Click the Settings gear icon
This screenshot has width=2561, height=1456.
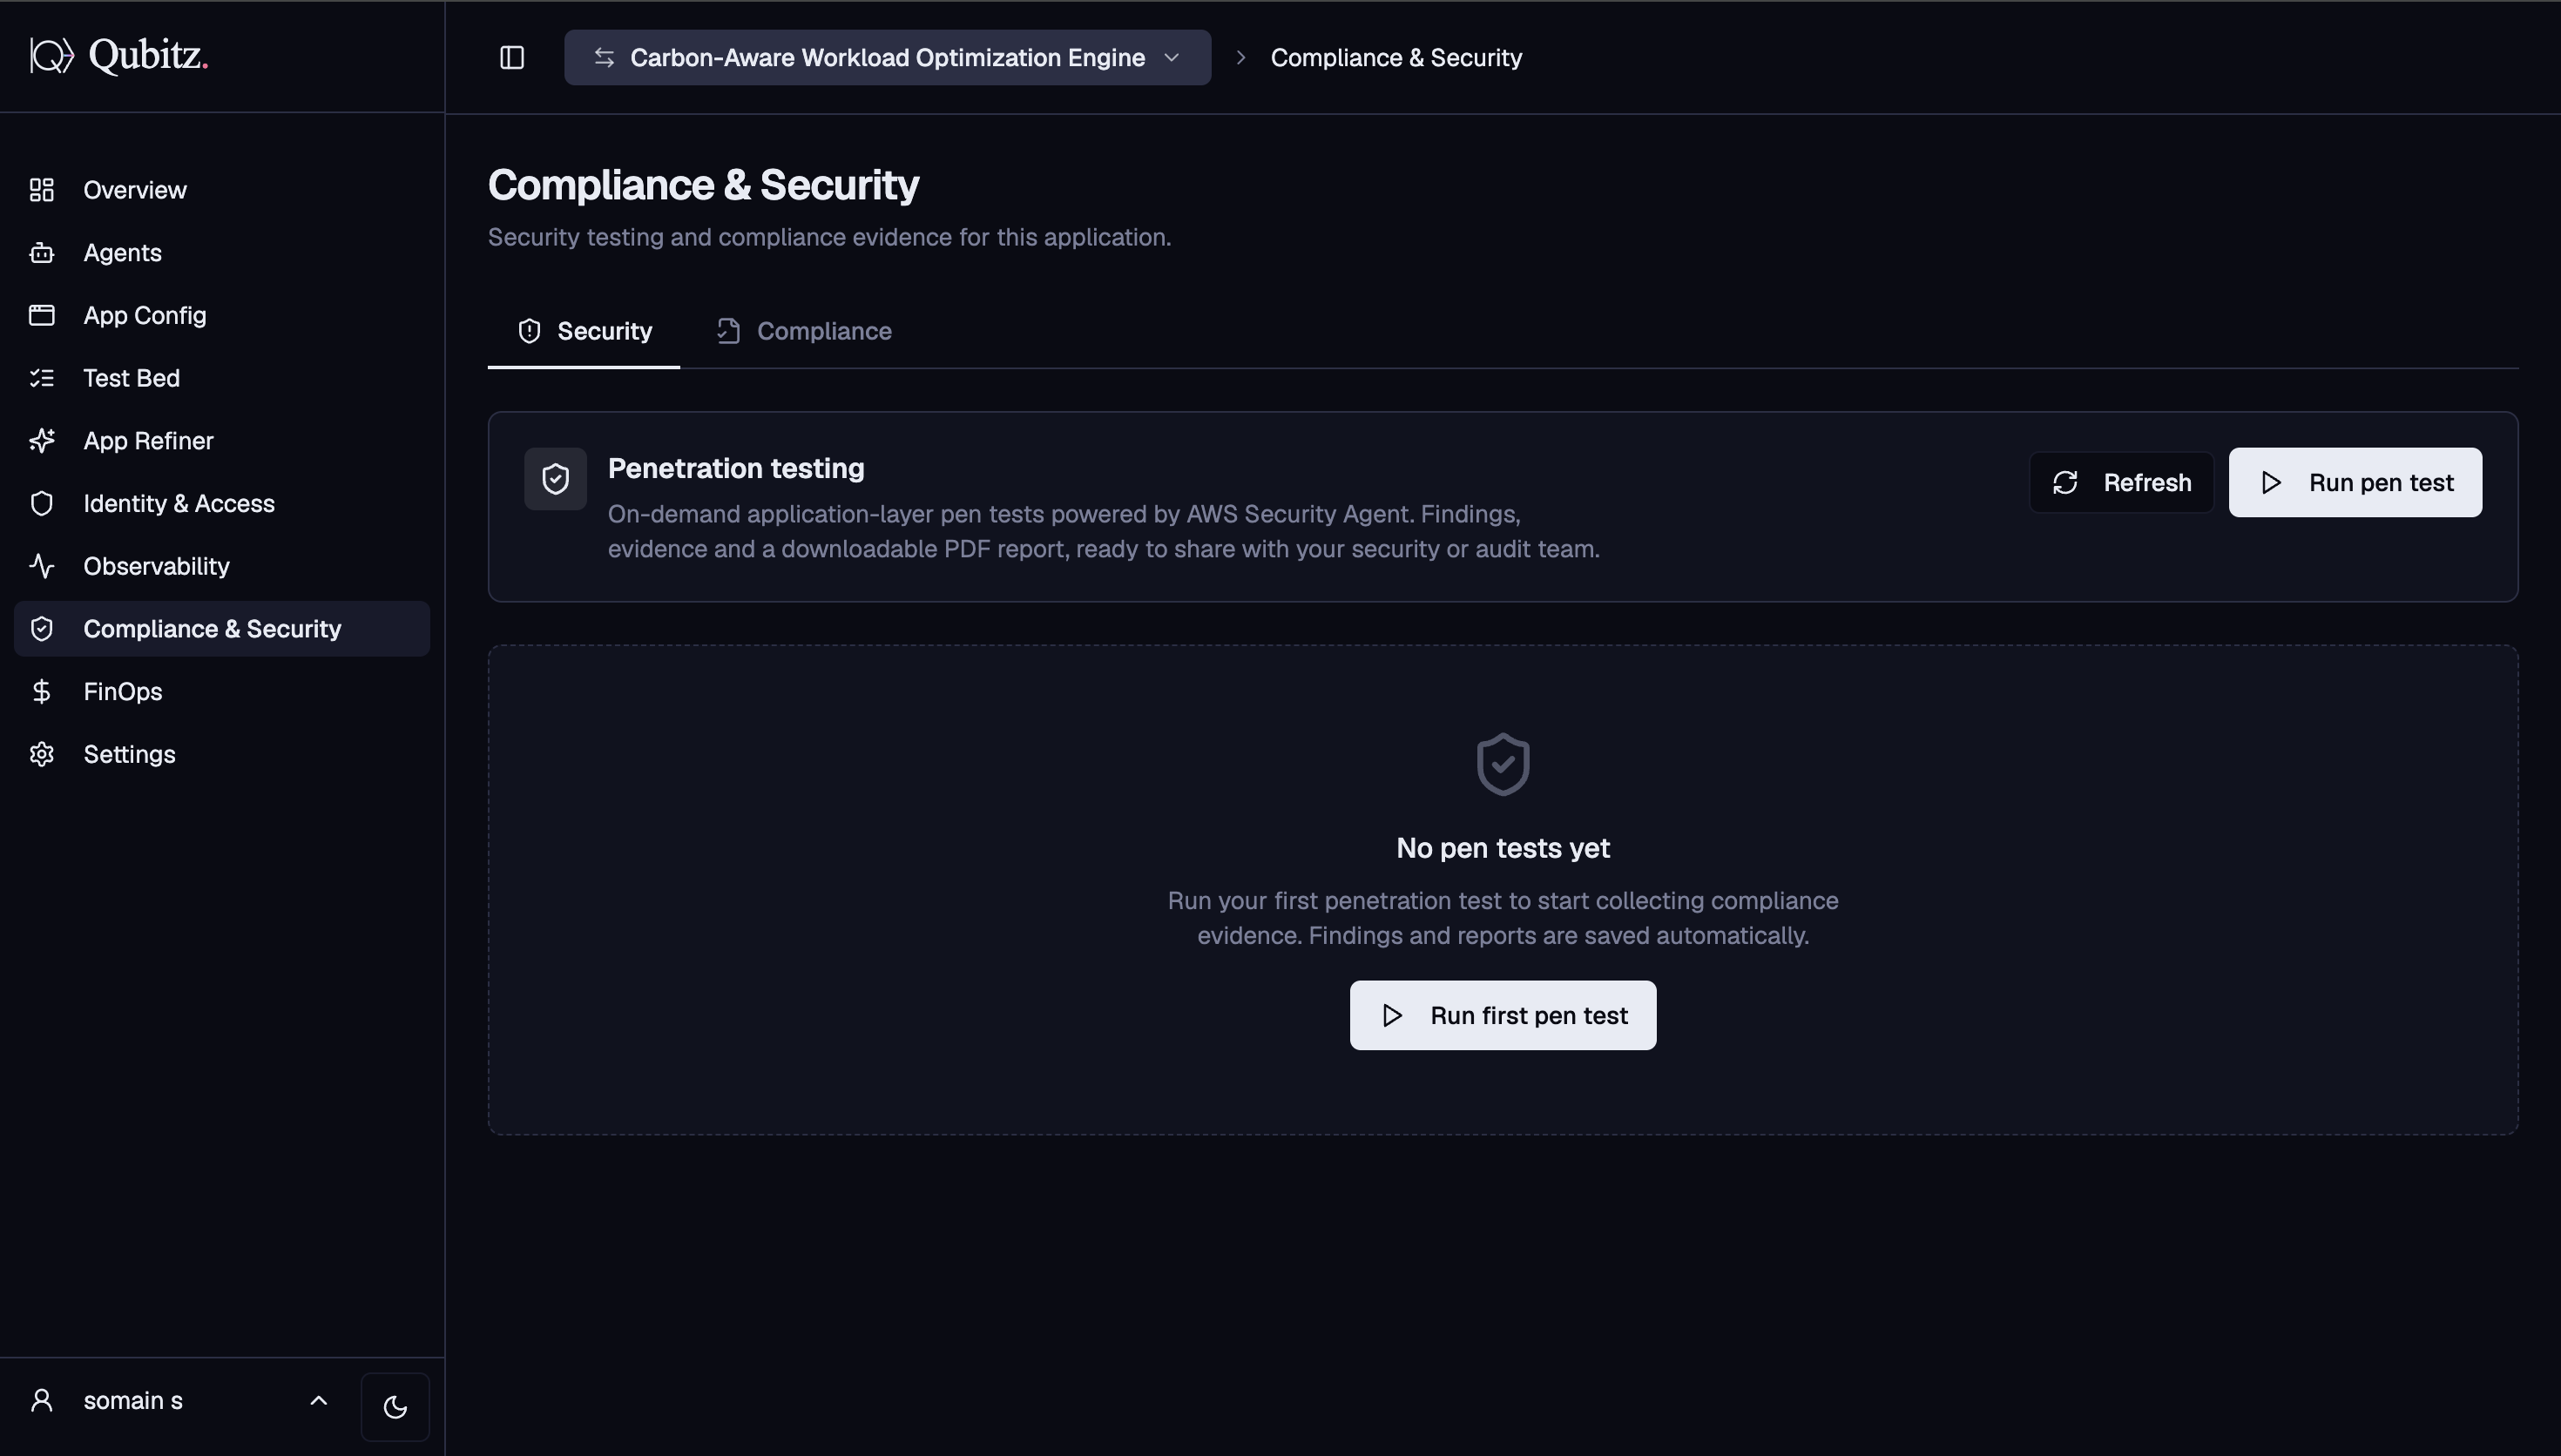click(41, 754)
